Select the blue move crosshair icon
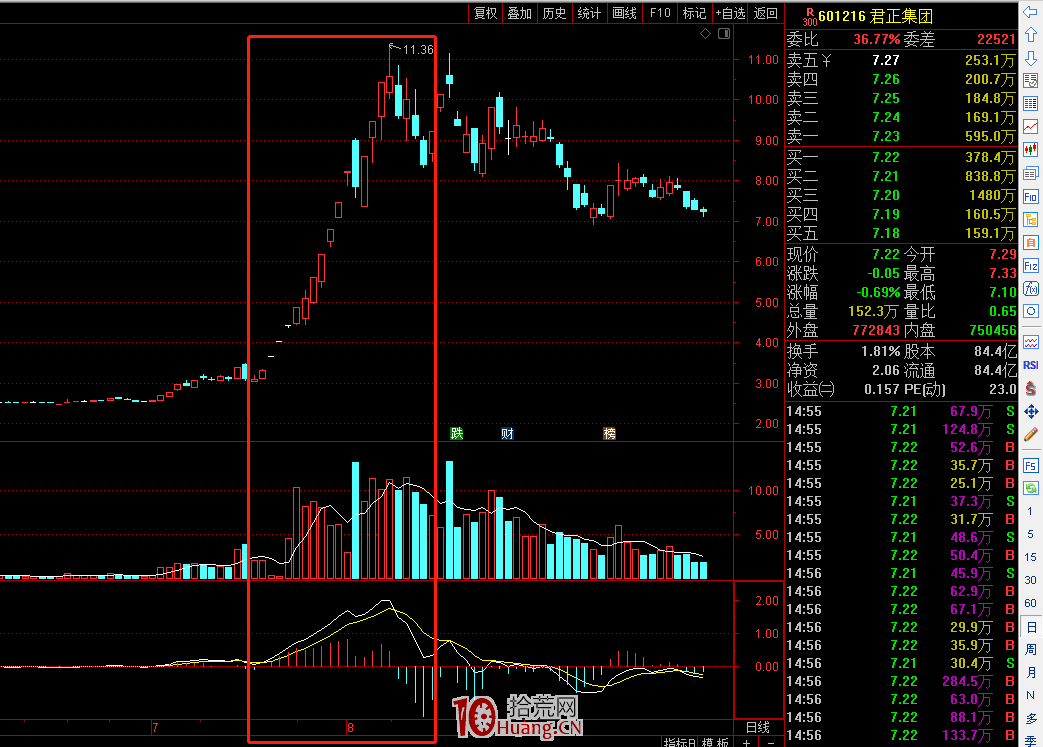The image size is (1043, 747). pyautogui.click(x=1030, y=412)
